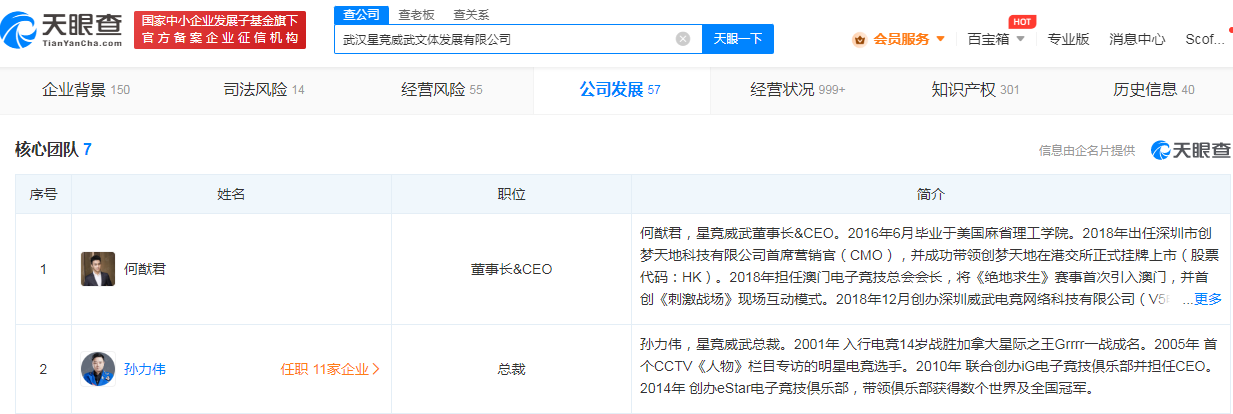1233x414 pixels.
Task: Click the HOT badge above 百宝箱
Action: point(1021,21)
